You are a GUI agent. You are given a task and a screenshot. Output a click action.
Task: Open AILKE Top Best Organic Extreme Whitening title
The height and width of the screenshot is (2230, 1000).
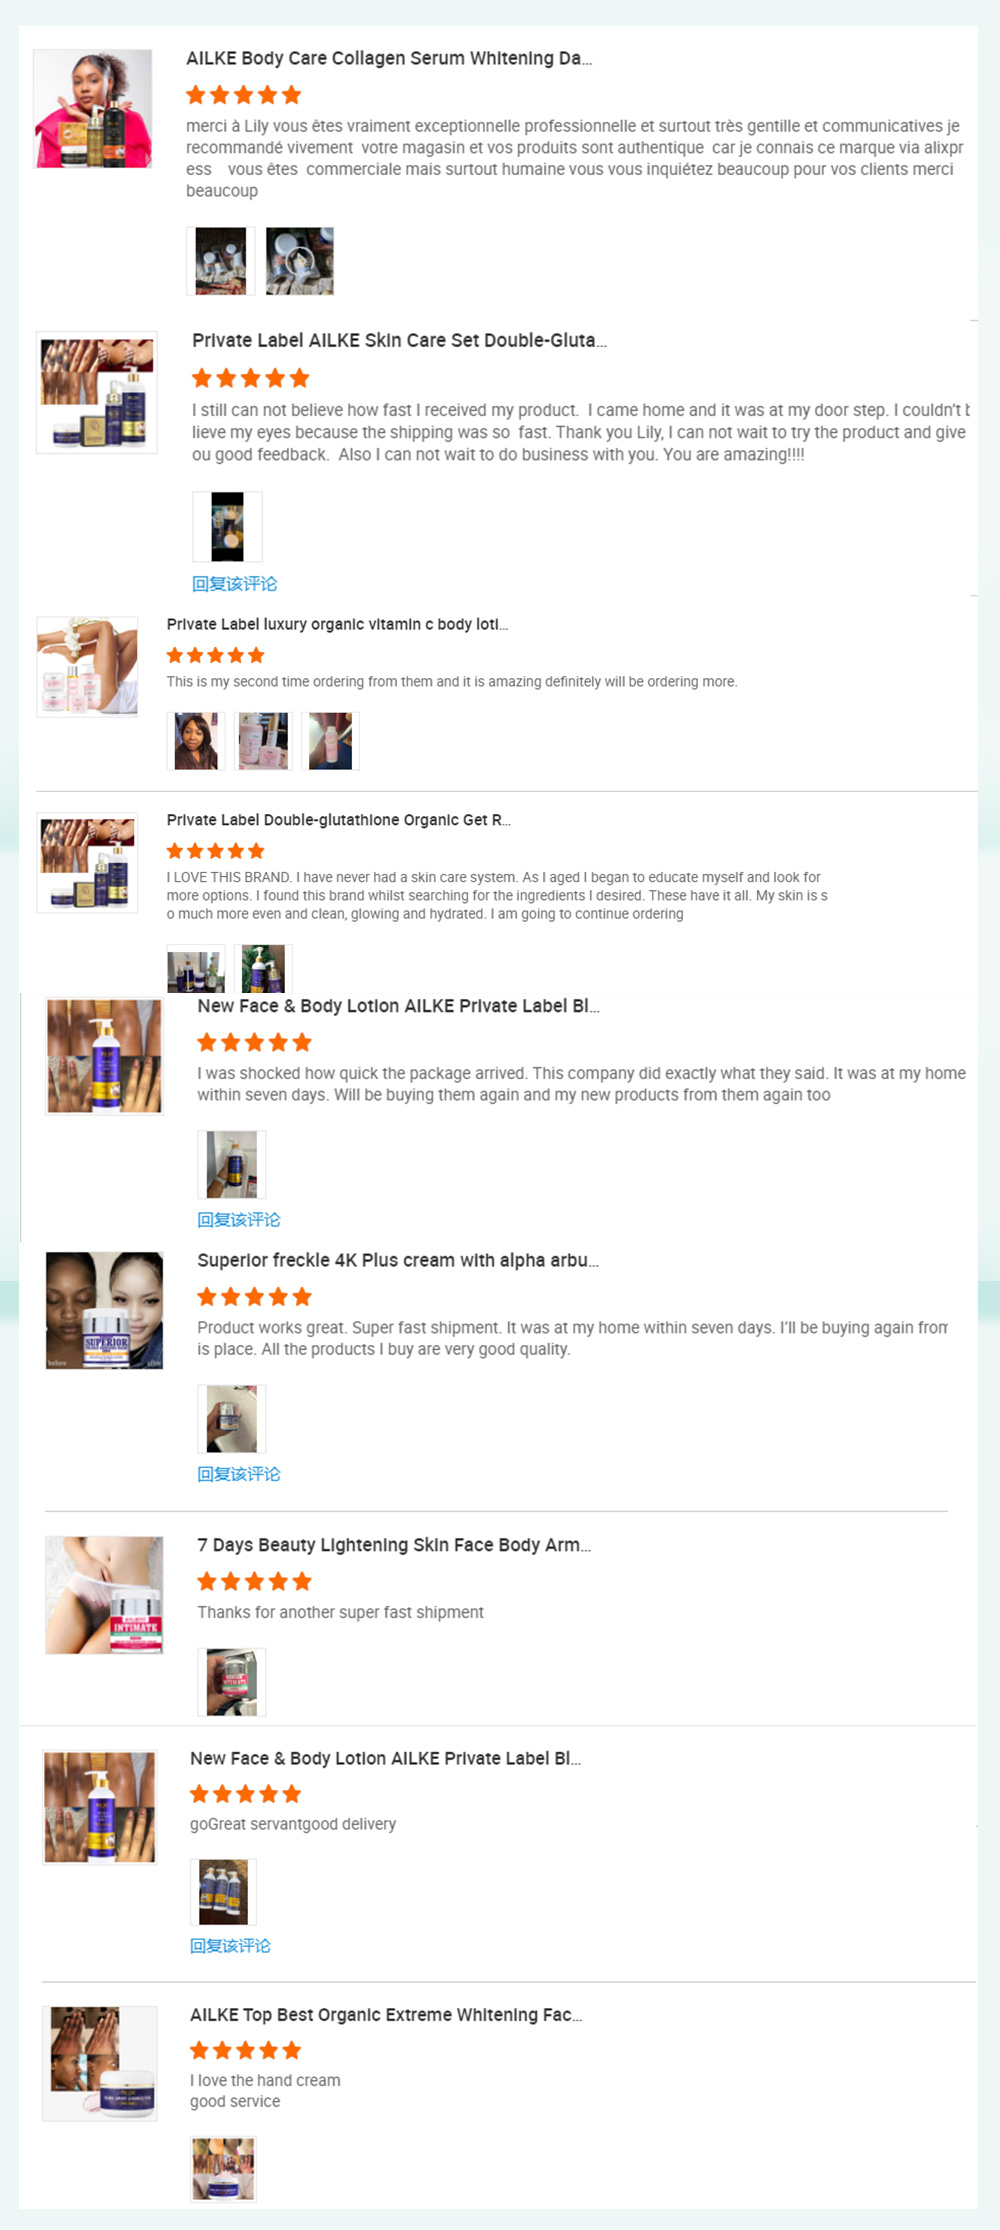tap(386, 2015)
